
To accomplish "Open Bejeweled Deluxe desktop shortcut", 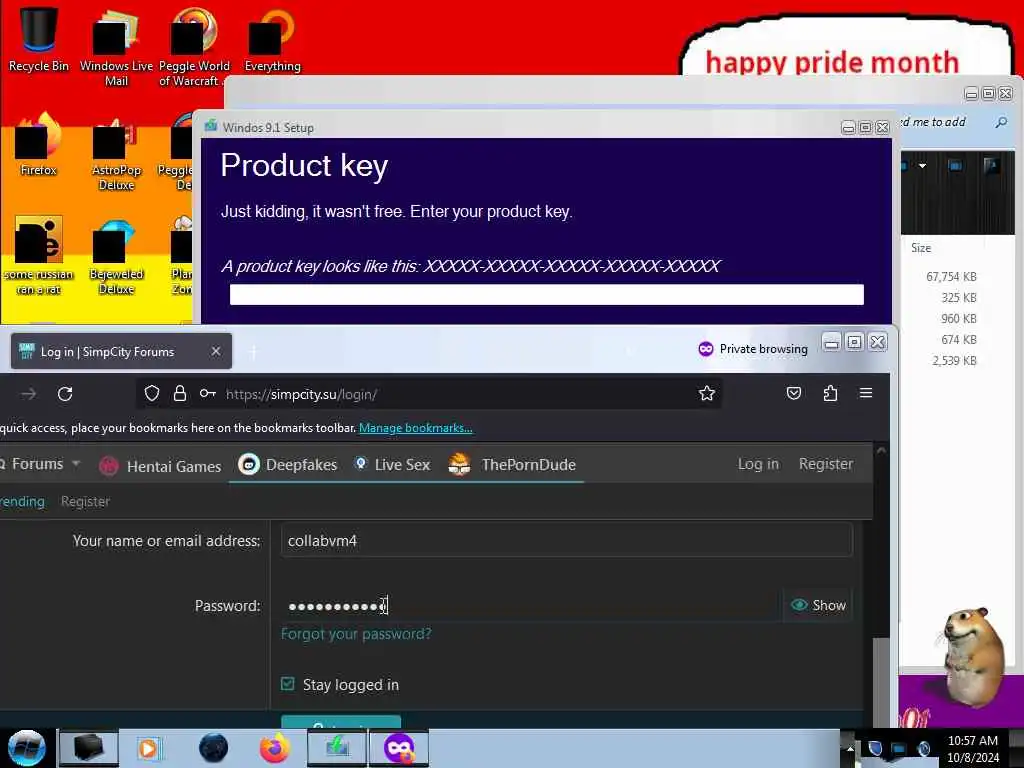I will pyautogui.click(x=116, y=257).
